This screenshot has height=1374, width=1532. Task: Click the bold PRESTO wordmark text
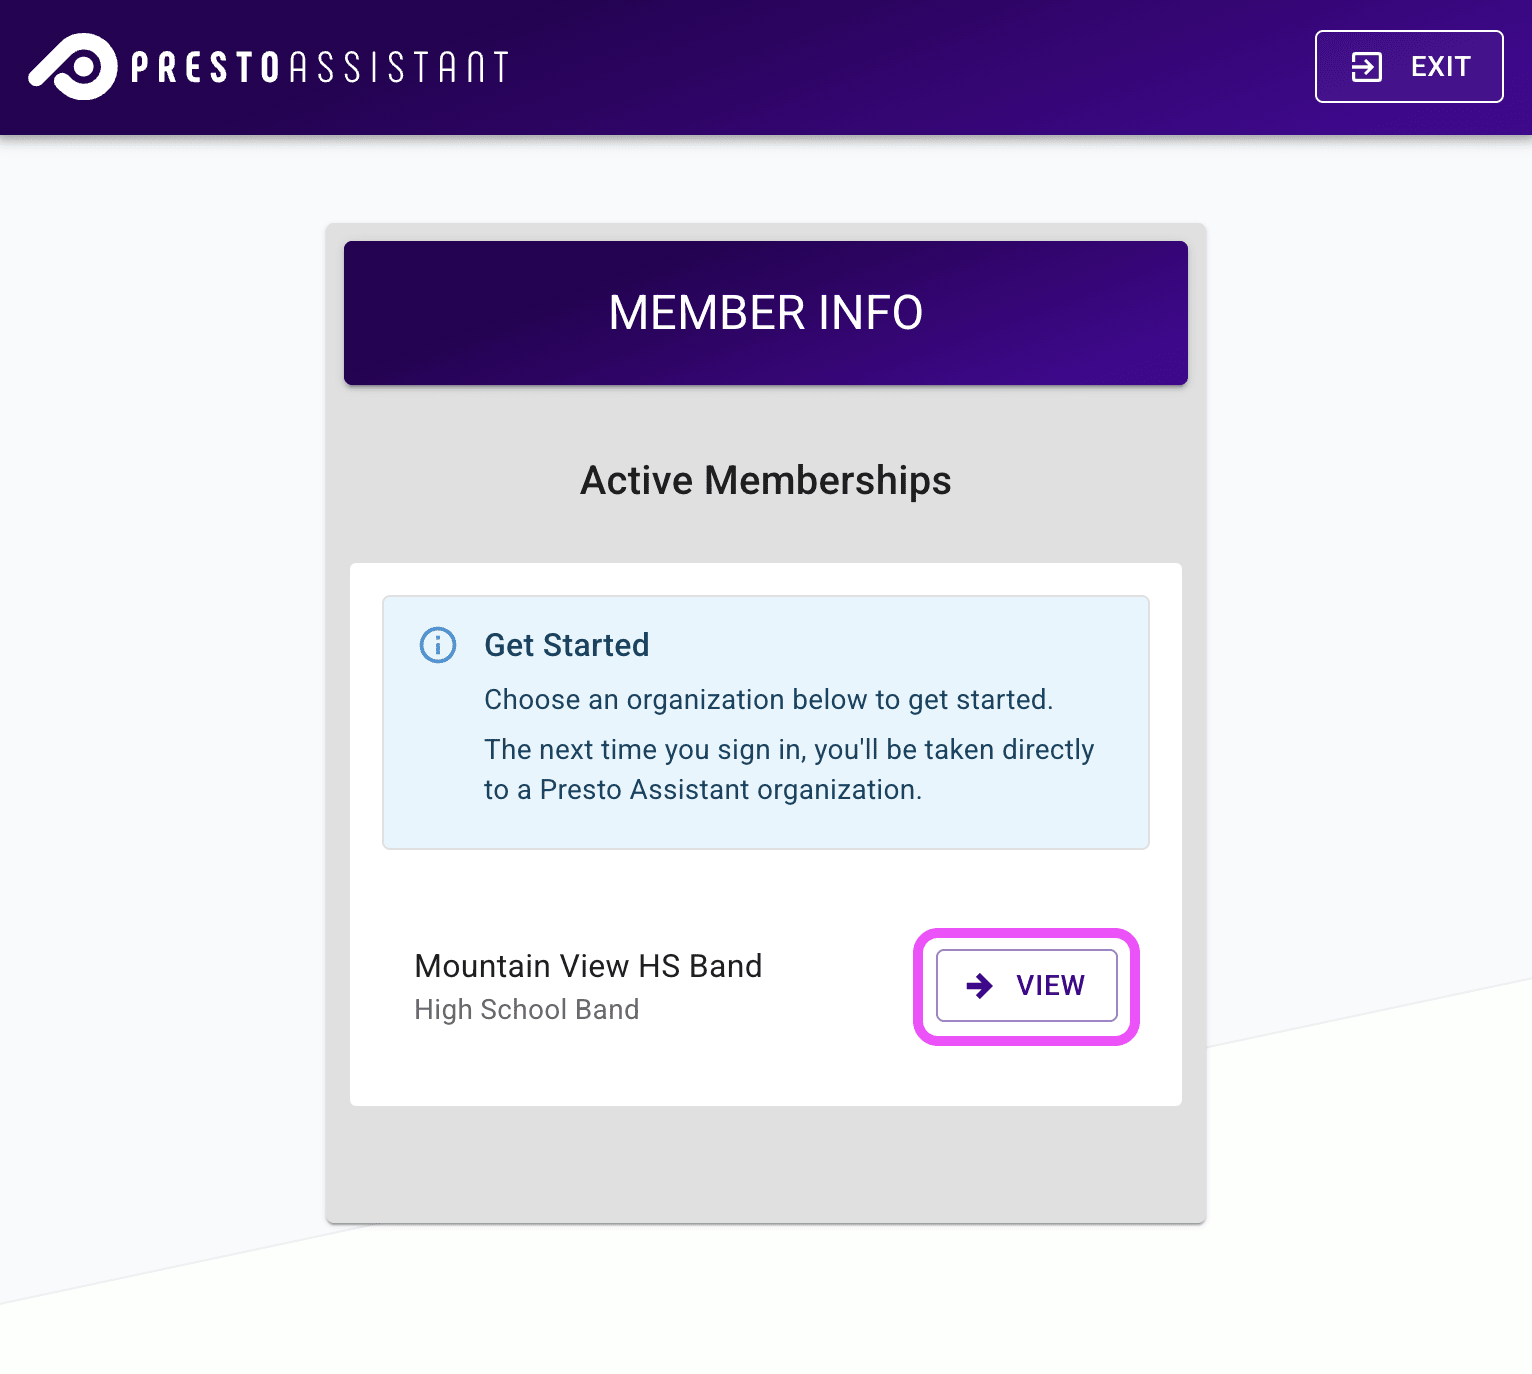[x=205, y=67]
